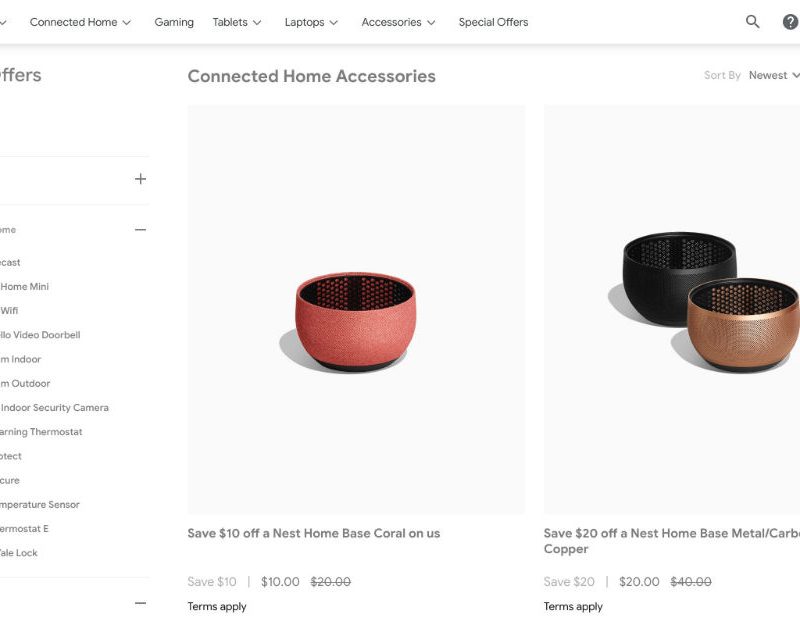Change Sort By Newest dropdown

point(774,75)
